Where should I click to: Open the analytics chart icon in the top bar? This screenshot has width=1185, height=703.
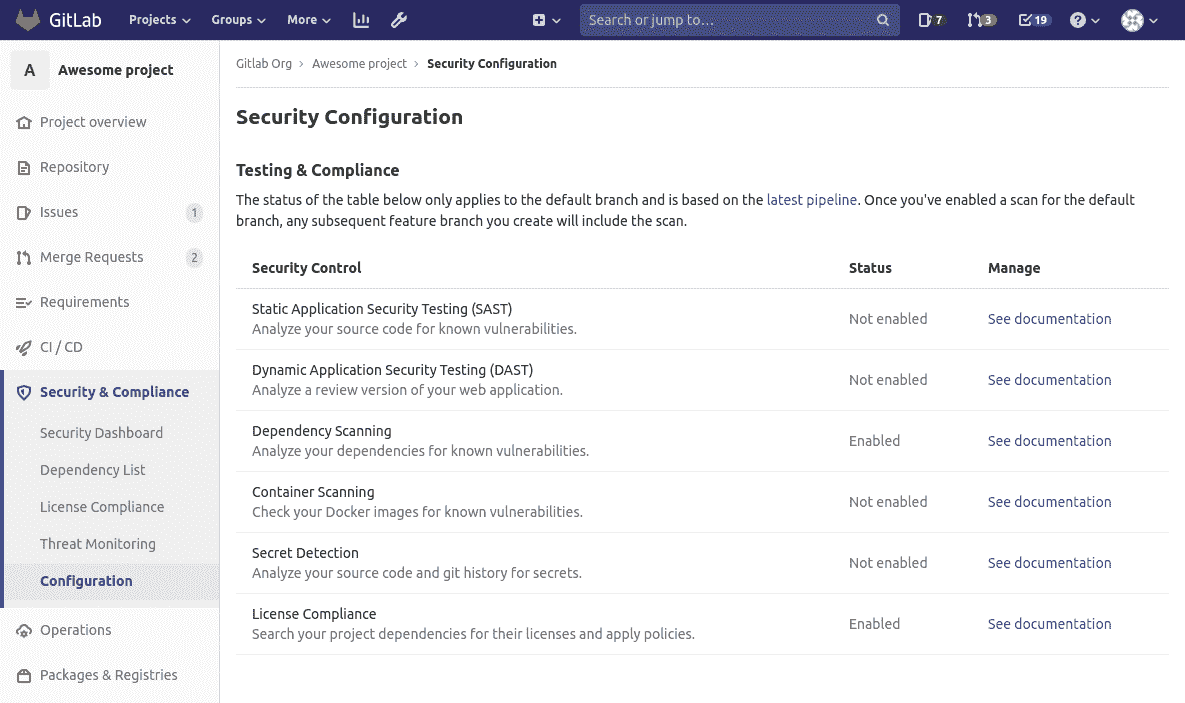(360, 20)
